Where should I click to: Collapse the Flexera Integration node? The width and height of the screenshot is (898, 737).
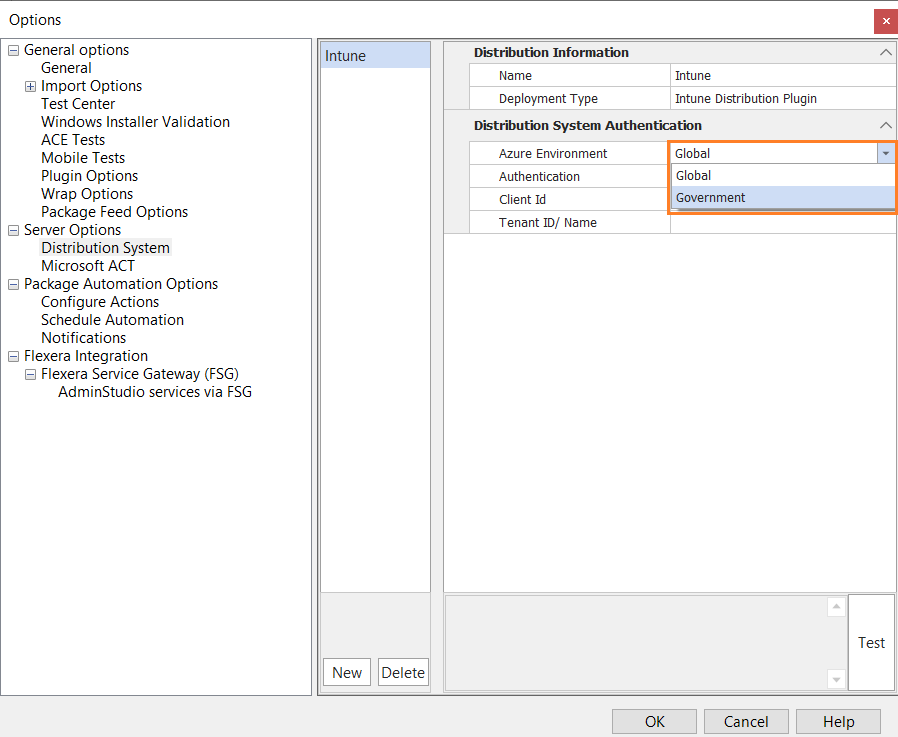coord(13,356)
